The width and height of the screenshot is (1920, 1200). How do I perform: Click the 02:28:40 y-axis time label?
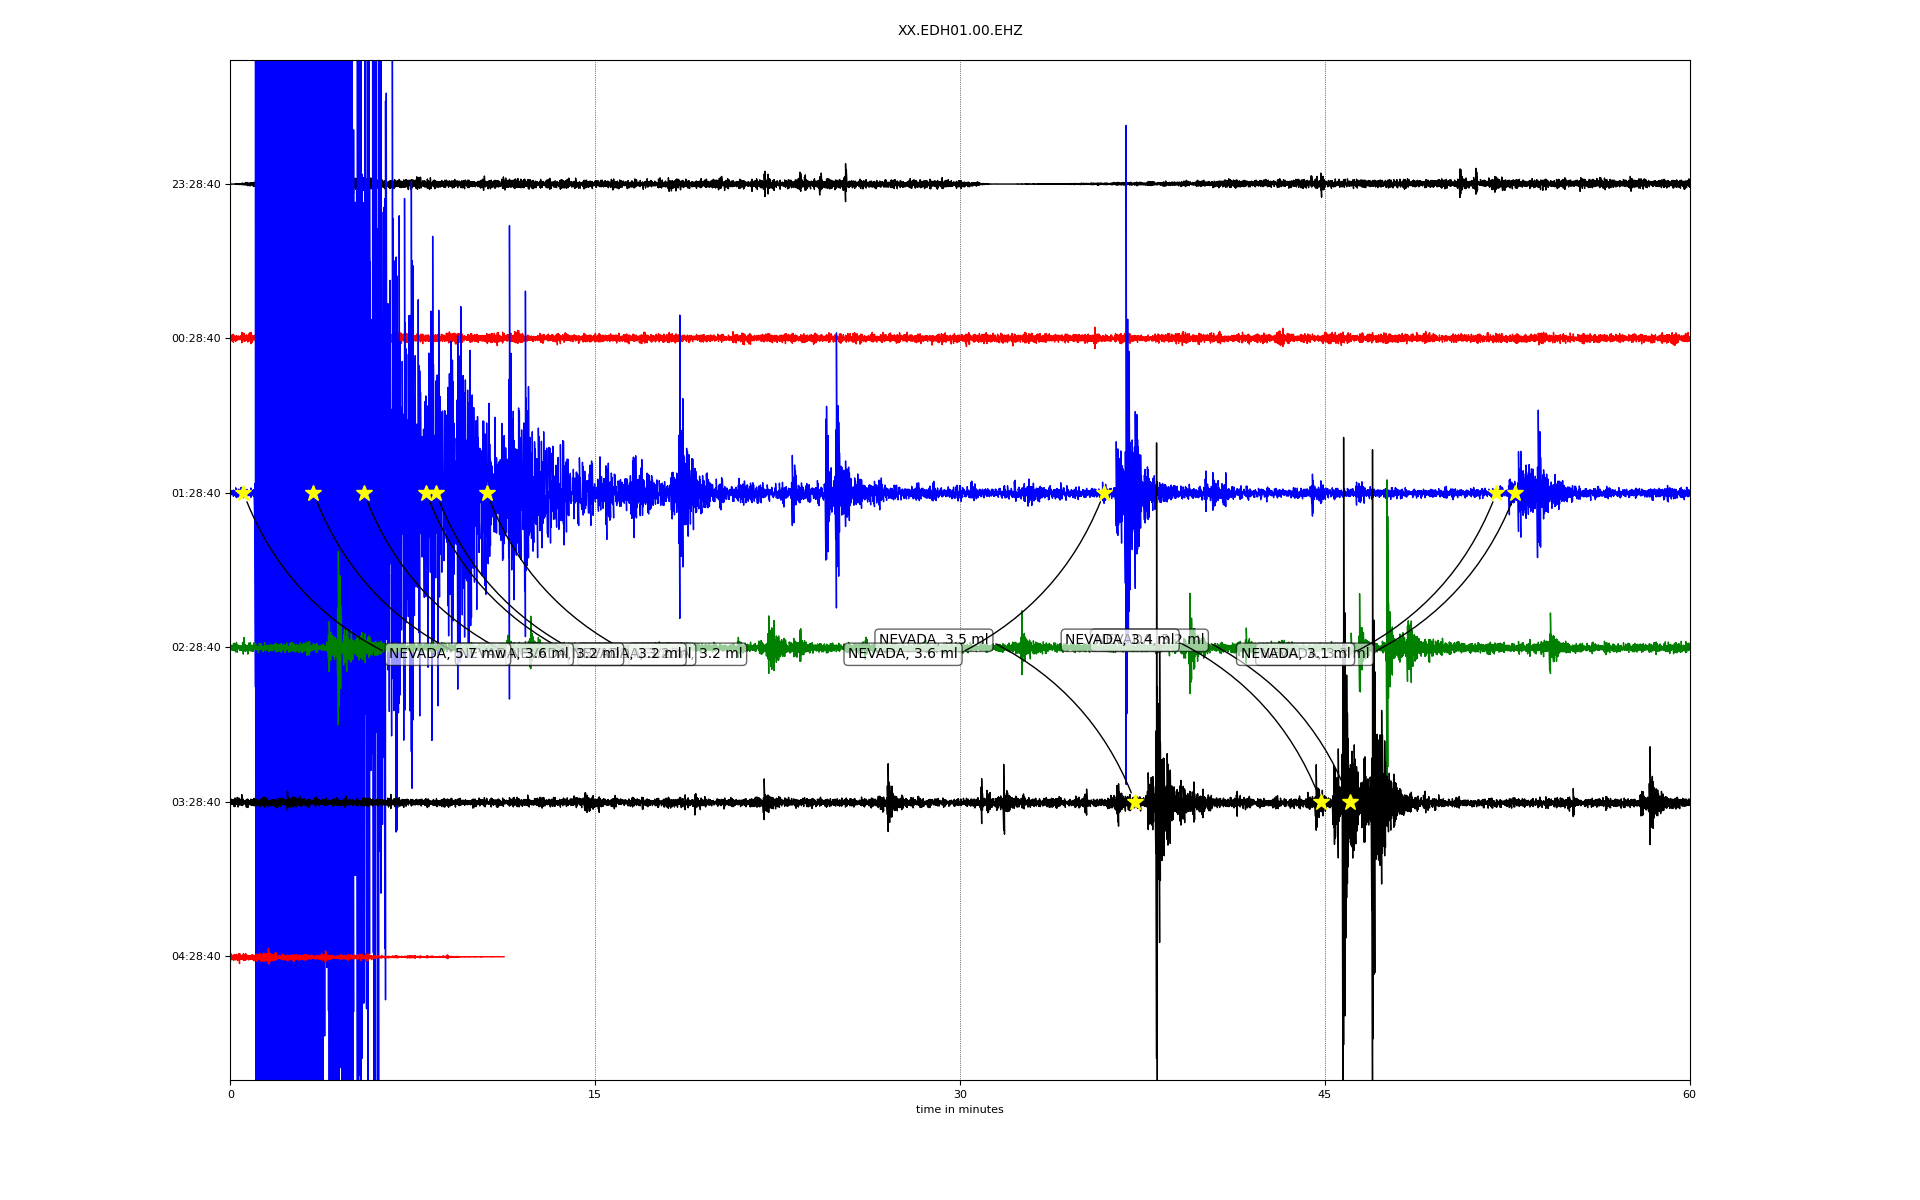[x=196, y=648]
